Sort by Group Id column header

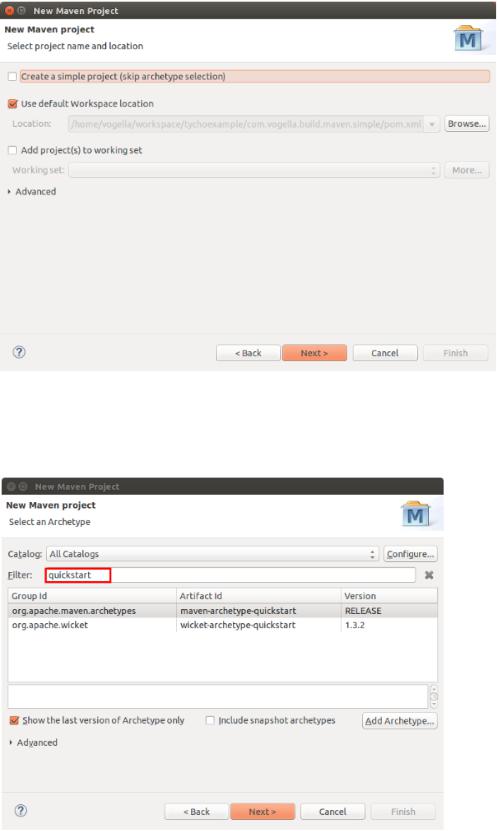pyautogui.click(x=92, y=596)
